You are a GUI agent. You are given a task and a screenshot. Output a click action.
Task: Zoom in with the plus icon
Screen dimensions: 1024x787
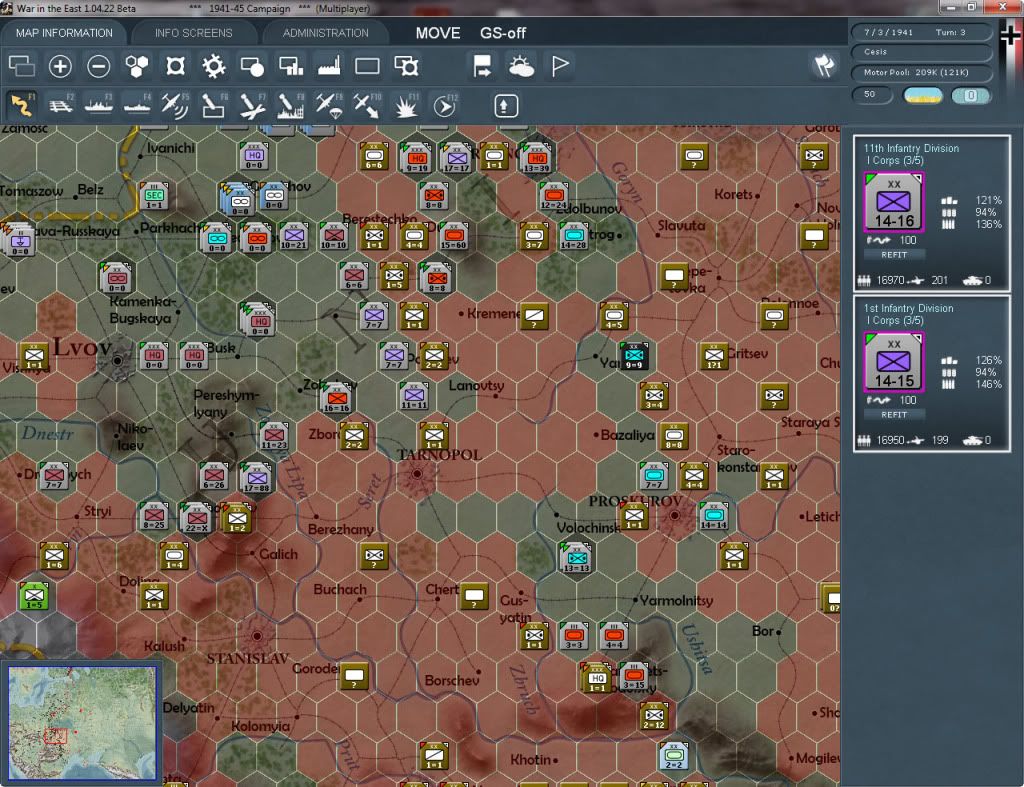tap(60, 66)
